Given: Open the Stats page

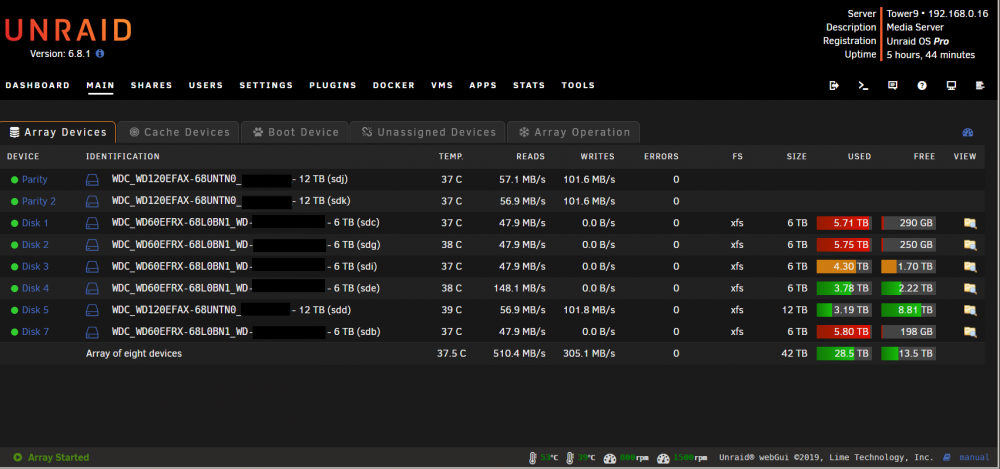Looking at the screenshot, I should 529,86.
